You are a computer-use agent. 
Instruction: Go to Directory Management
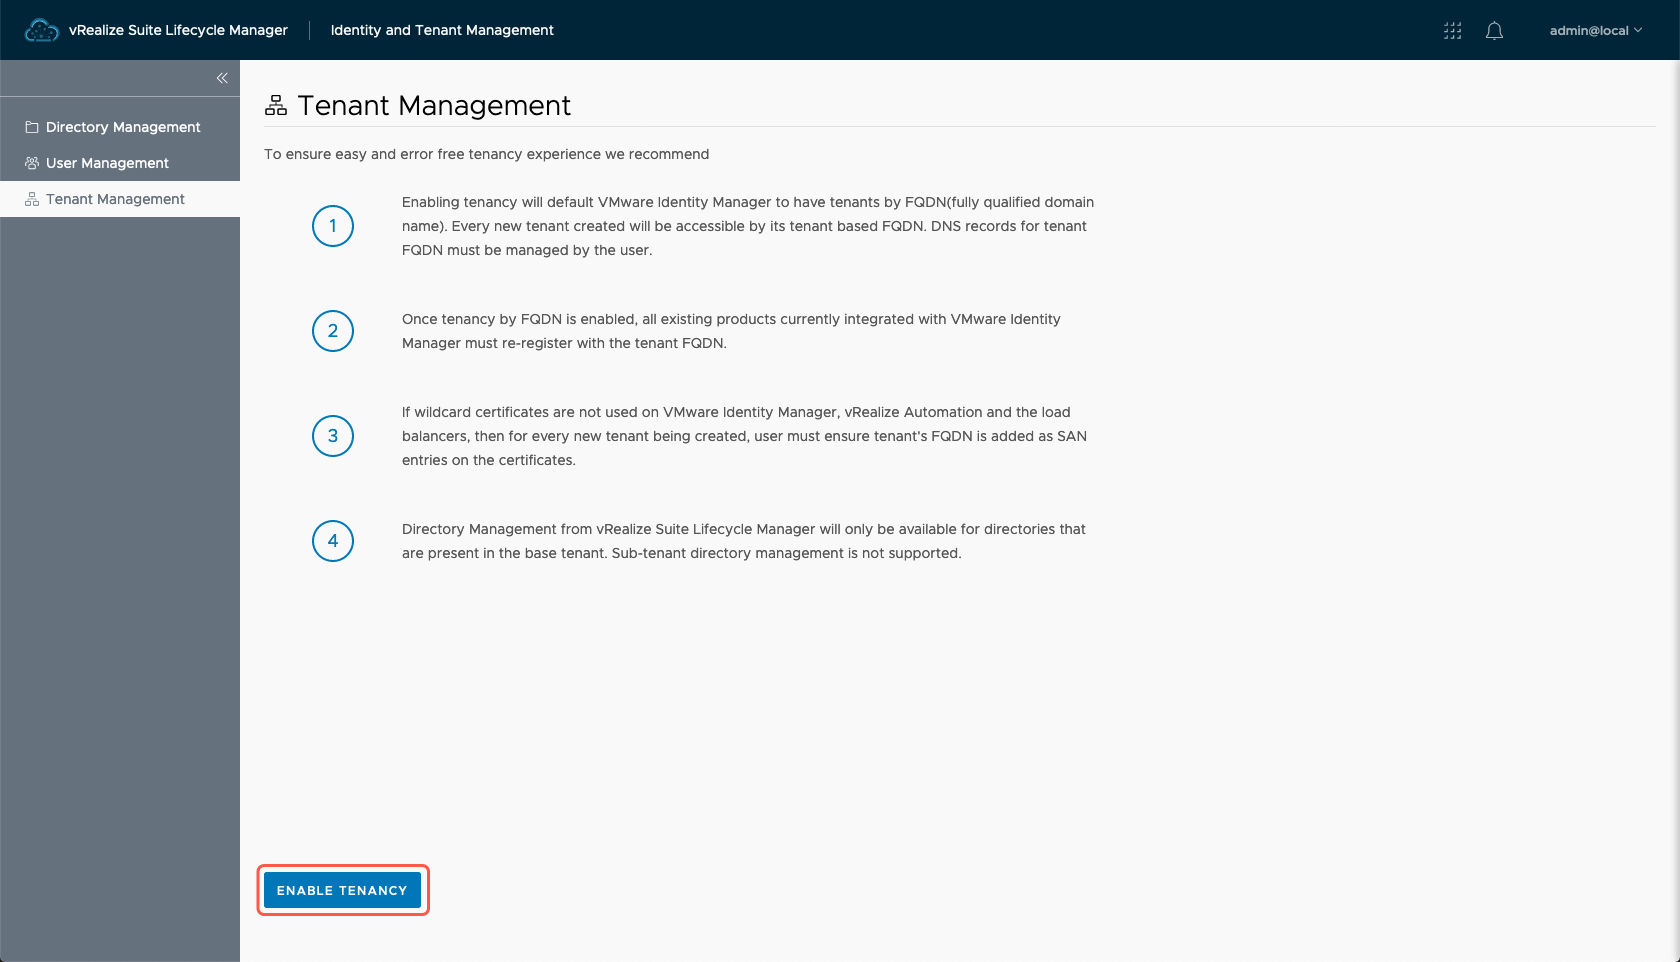click(x=123, y=127)
